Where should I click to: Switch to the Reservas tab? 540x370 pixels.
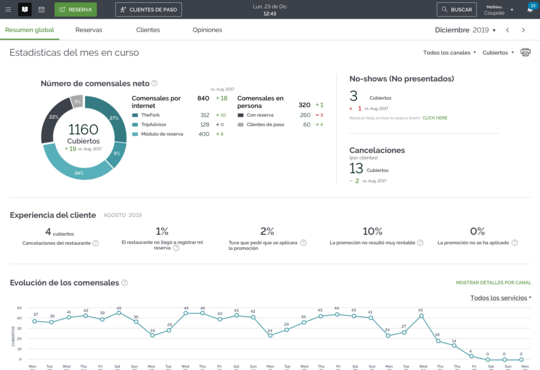89,30
